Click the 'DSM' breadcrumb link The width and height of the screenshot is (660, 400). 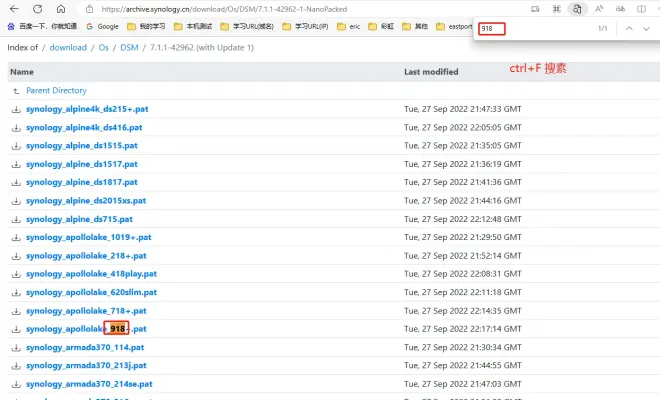[x=129, y=48]
